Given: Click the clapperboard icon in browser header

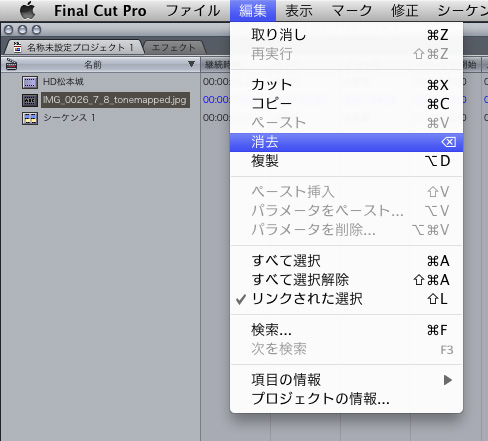Looking at the screenshot, I should 11,64.
